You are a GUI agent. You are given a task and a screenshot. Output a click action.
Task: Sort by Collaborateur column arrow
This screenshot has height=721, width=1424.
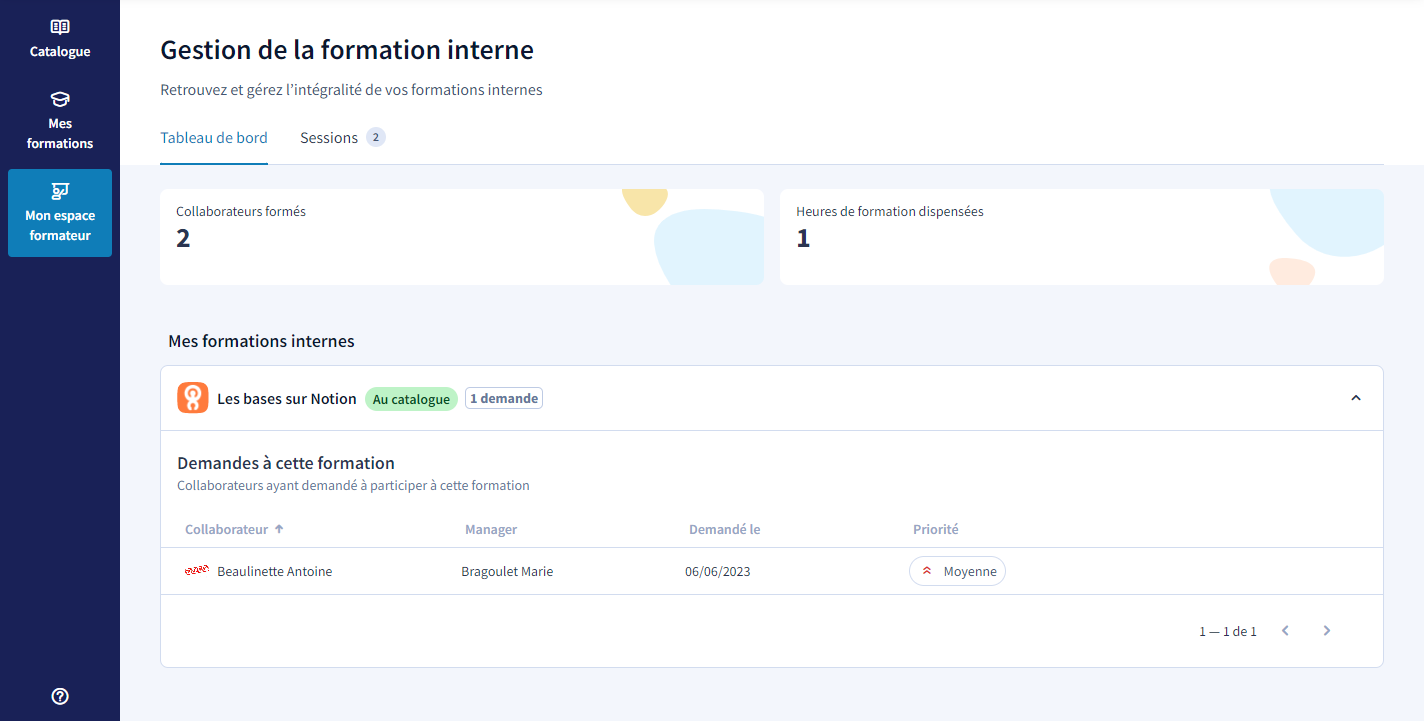(x=279, y=529)
